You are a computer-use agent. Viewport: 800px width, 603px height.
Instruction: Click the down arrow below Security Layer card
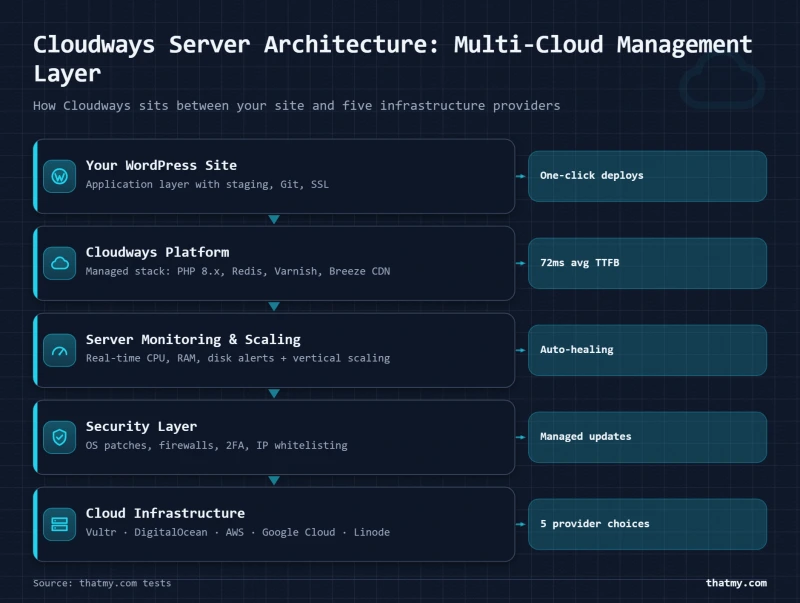(x=274, y=481)
